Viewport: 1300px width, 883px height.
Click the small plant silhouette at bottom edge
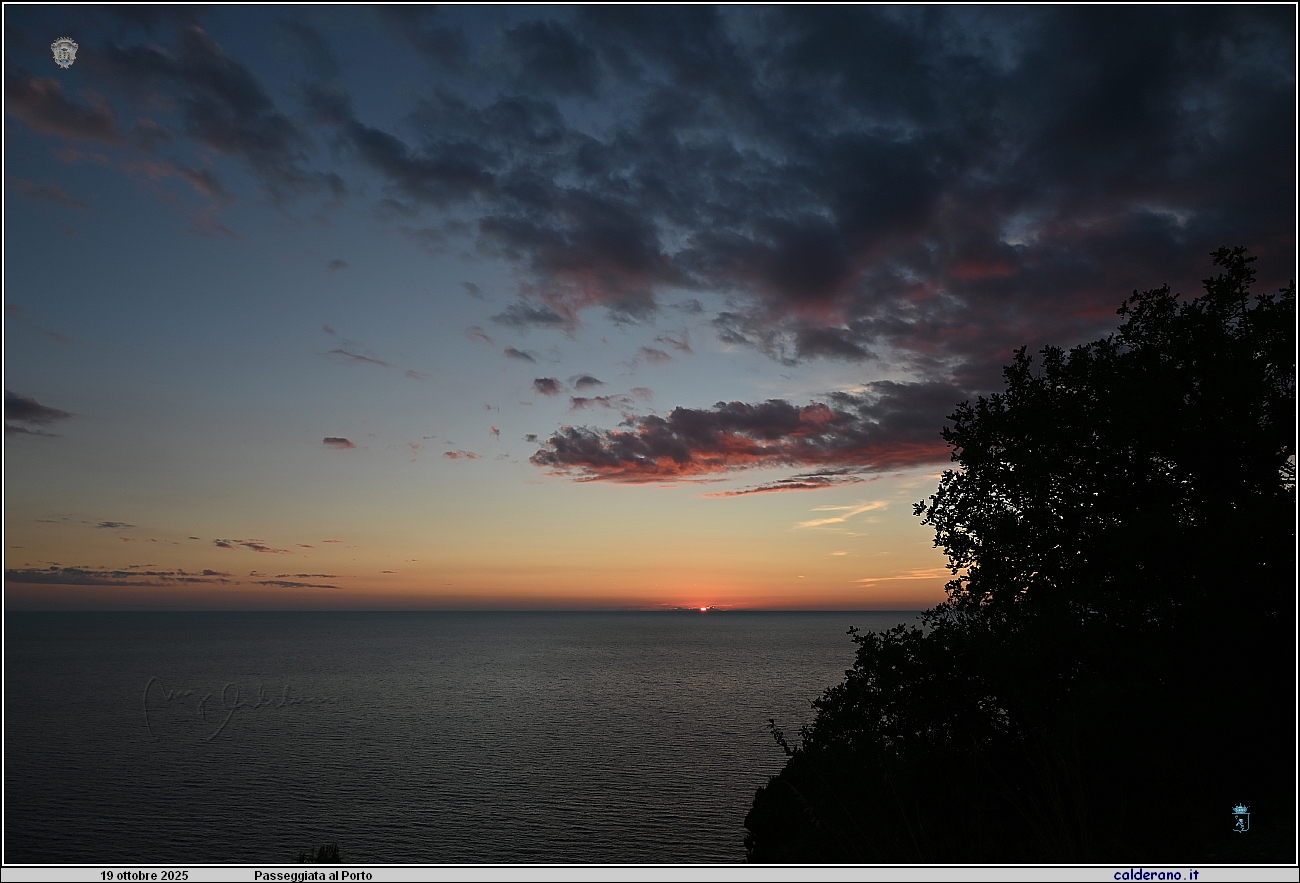point(320,854)
